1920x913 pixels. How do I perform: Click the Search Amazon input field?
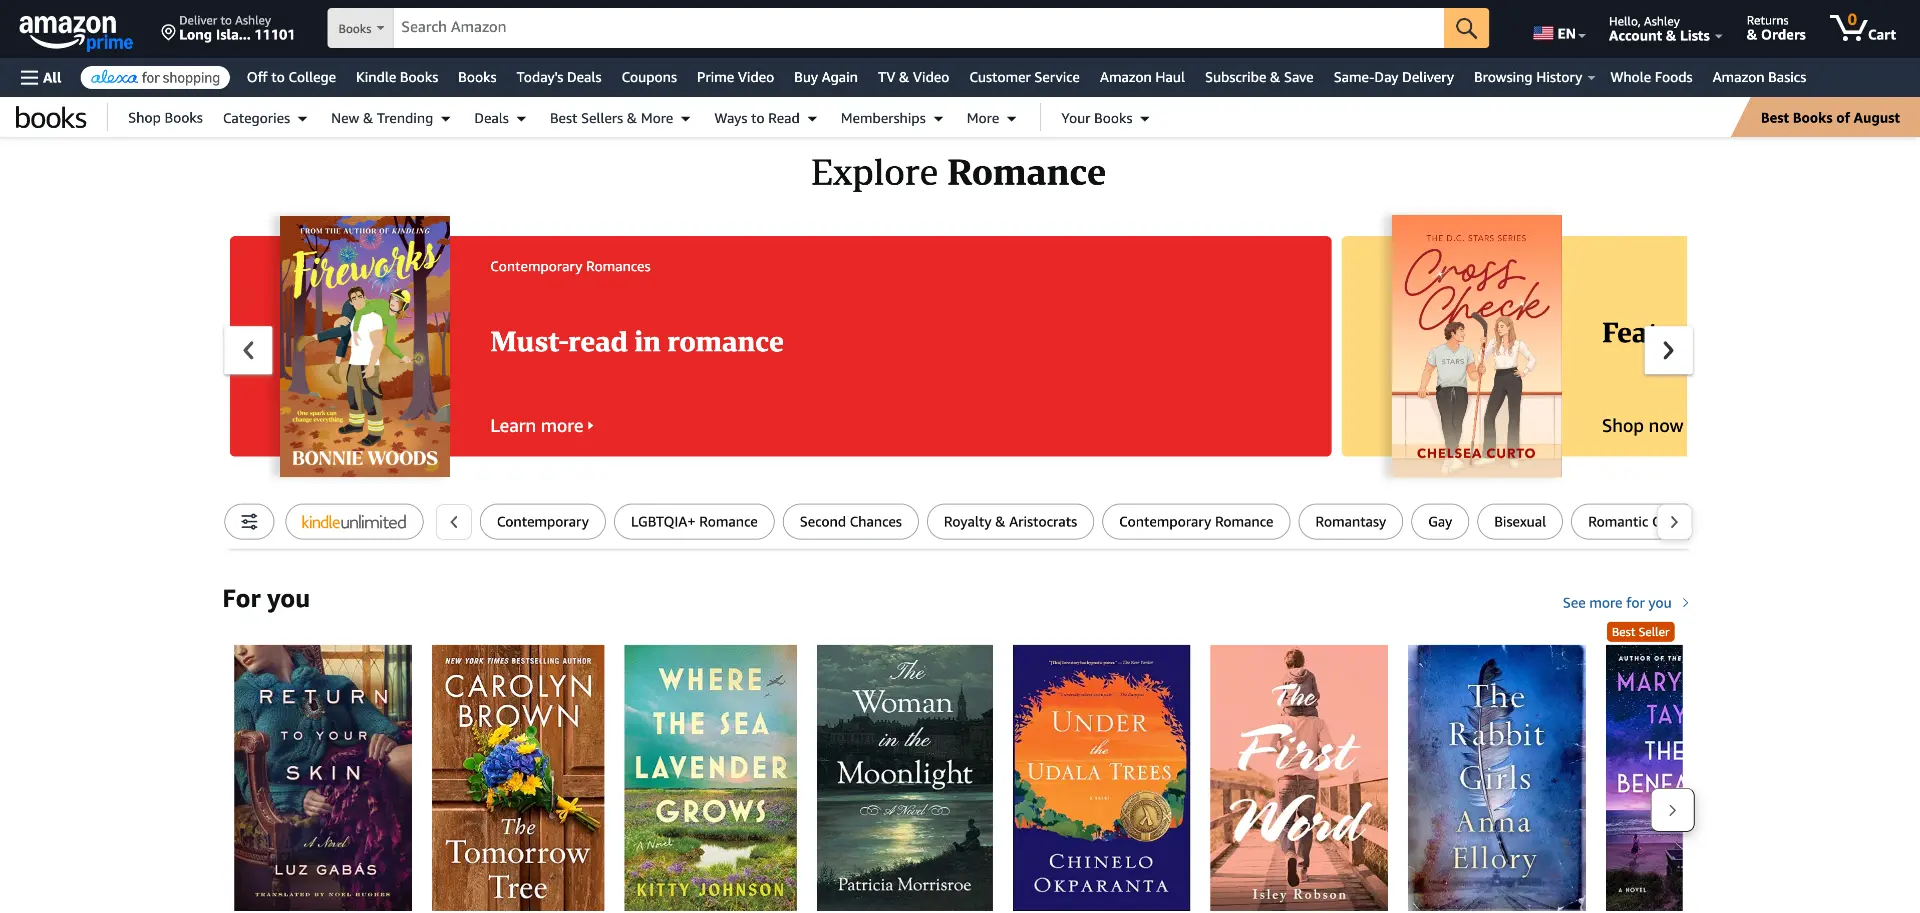coord(919,28)
